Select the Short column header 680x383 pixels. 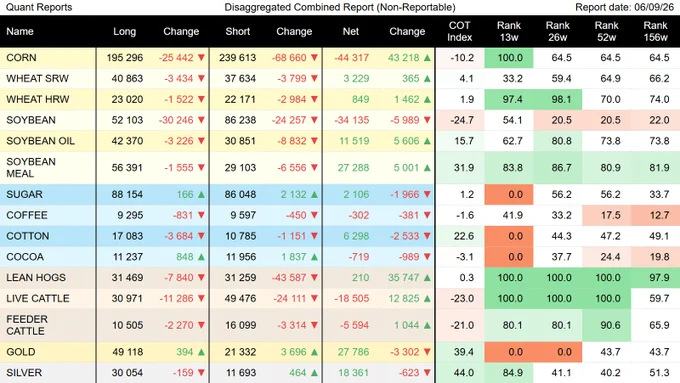pyautogui.click(x=238, y=32)
